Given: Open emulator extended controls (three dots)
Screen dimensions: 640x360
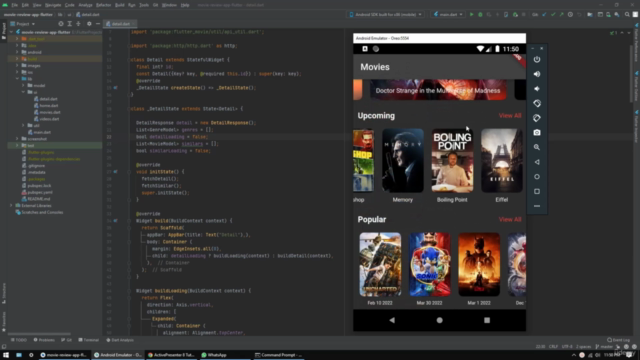Looking at the screenshot, I should 537,206.
